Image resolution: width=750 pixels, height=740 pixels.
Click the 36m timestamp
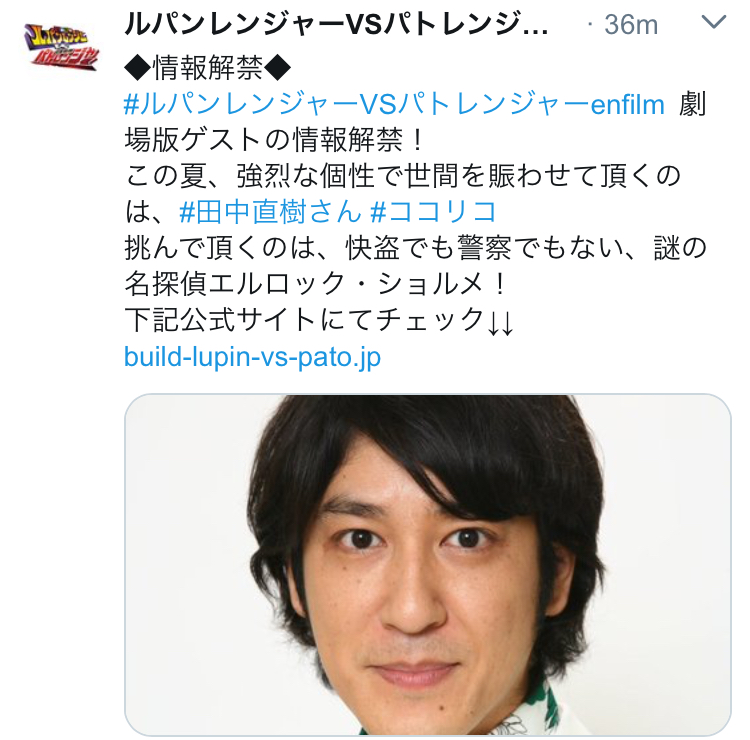pyautogui.click(x=631, y=24)
